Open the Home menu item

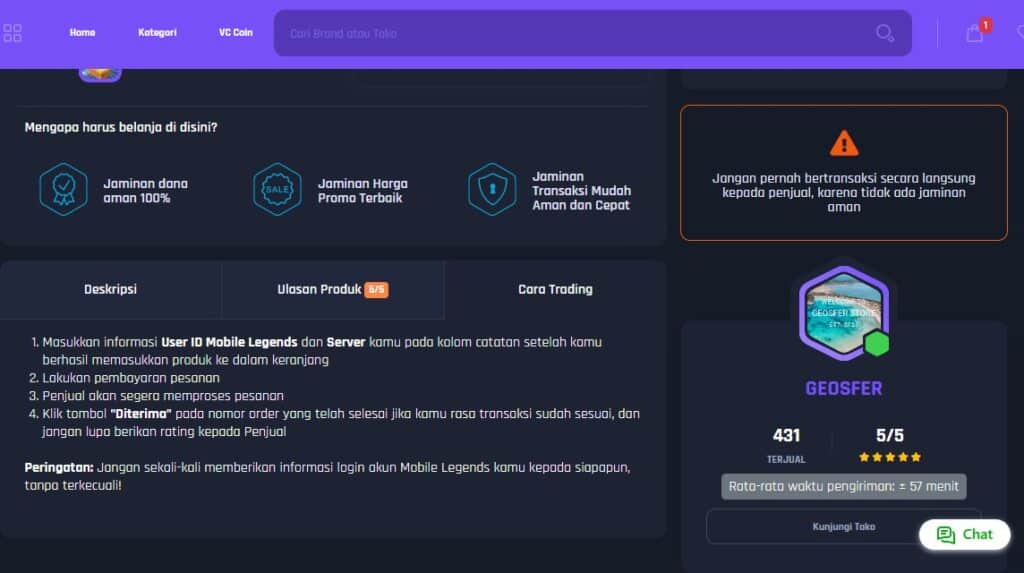(82, 33)
